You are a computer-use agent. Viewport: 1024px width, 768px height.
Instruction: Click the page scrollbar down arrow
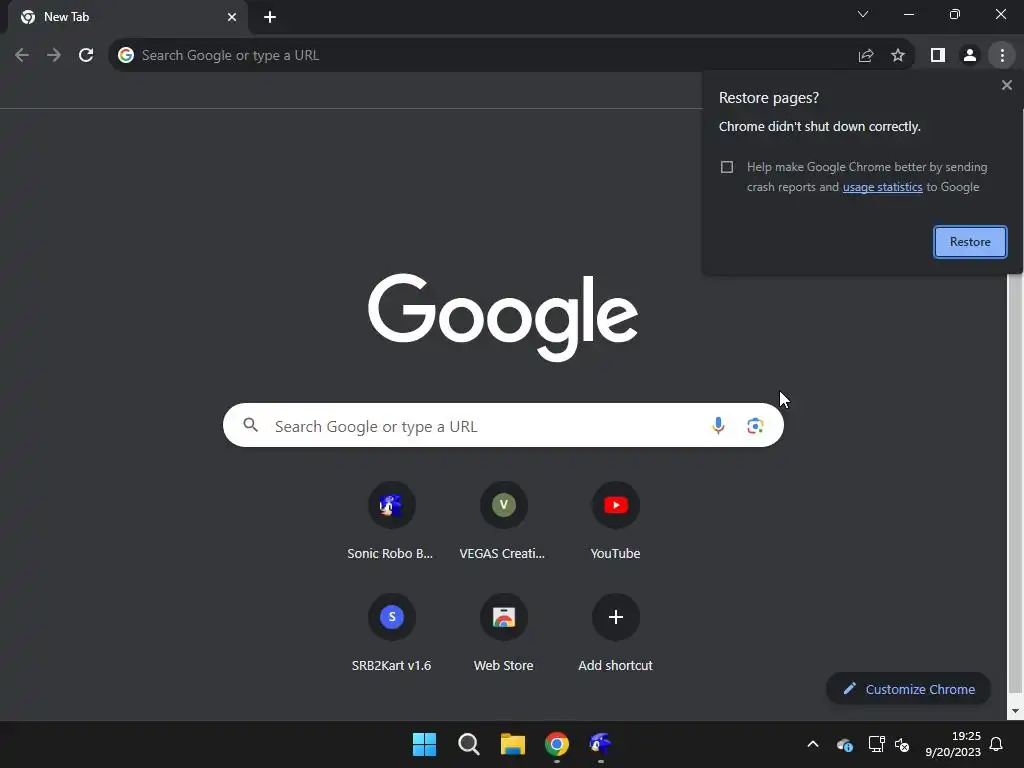click(1015, 711)
